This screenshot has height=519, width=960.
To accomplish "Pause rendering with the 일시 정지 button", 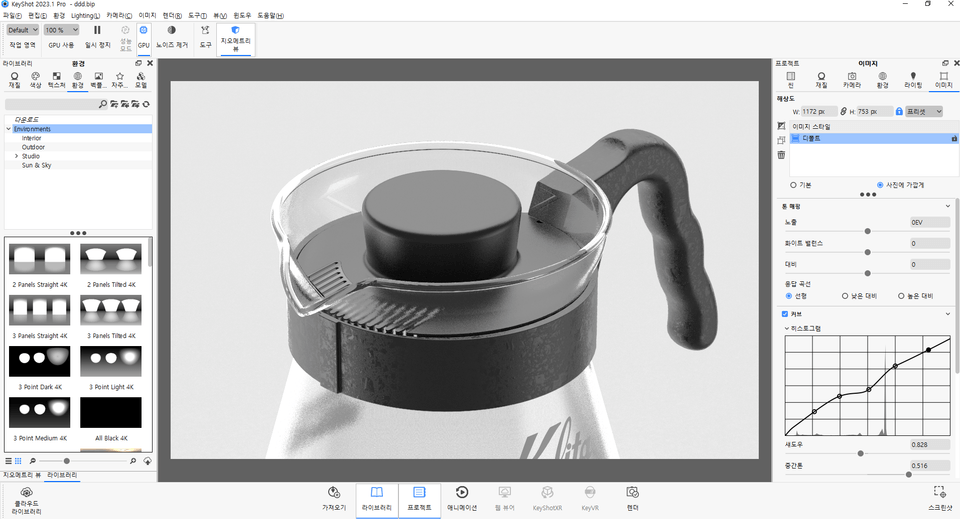I will tap(97, 31).
